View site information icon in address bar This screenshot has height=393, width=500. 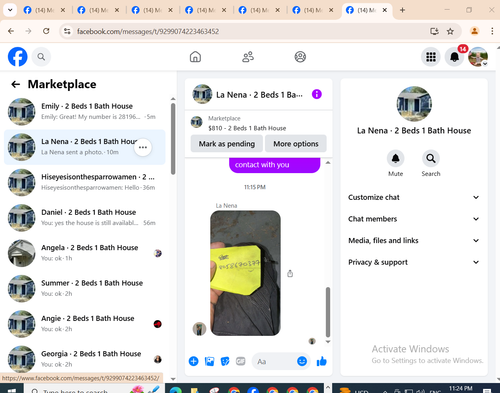click(x=67, y=31)
